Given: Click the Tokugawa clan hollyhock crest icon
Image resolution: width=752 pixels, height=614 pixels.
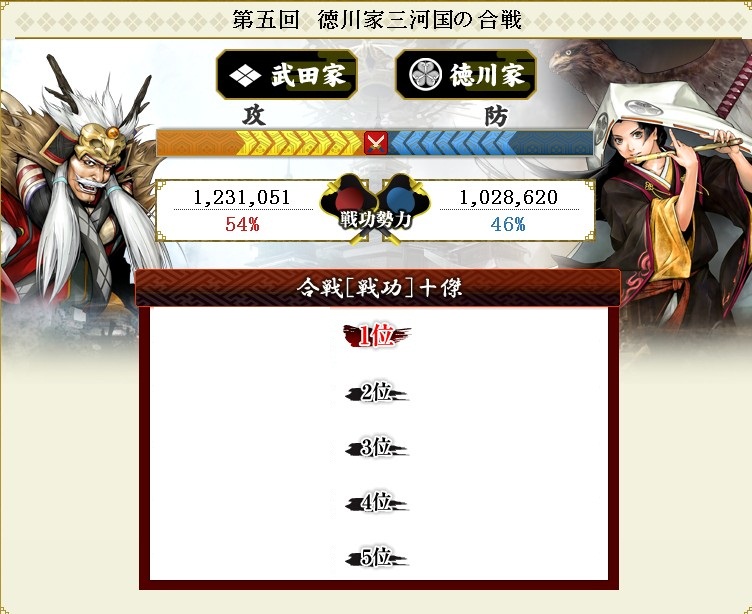Looking at the screenshot, I should pyautogui.click(x=425, y=75).
